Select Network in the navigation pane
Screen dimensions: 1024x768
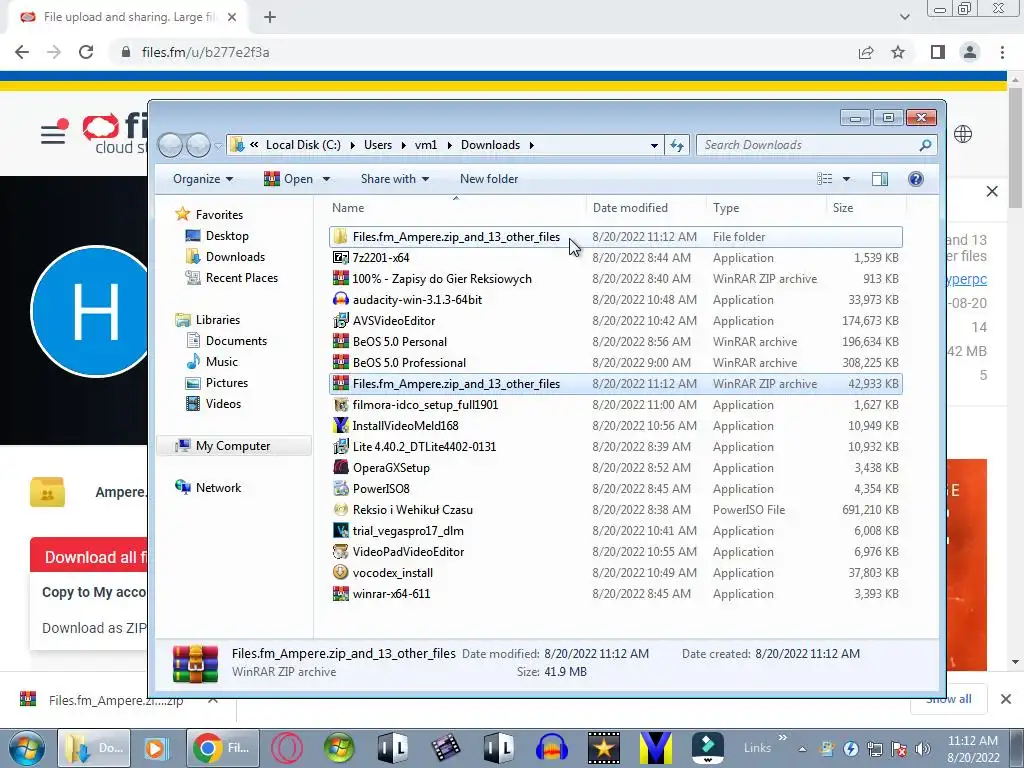218,488
